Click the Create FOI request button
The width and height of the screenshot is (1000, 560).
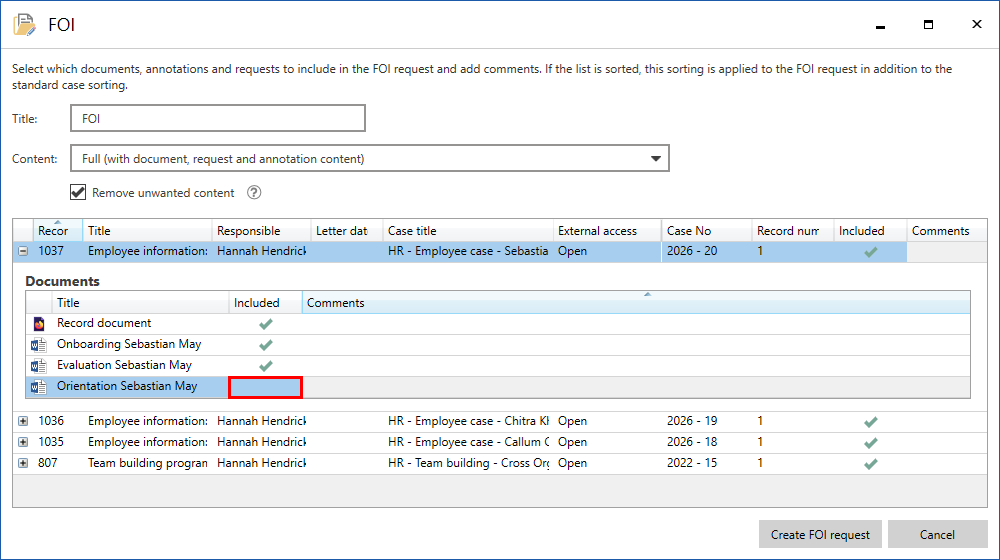pos(820,535)
